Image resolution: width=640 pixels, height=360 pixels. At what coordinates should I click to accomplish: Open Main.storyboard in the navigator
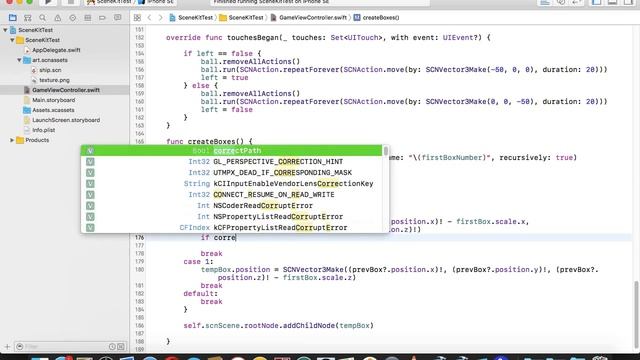point(53,100)
